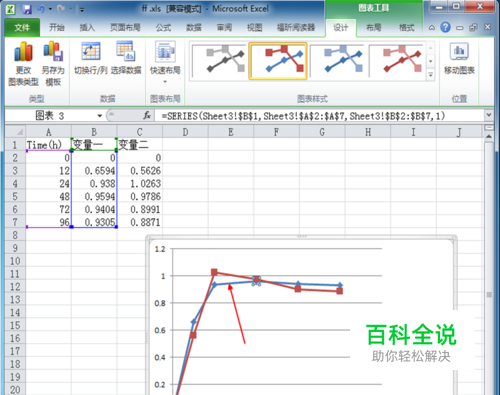Click the Help question mark icon

[445, 27]
